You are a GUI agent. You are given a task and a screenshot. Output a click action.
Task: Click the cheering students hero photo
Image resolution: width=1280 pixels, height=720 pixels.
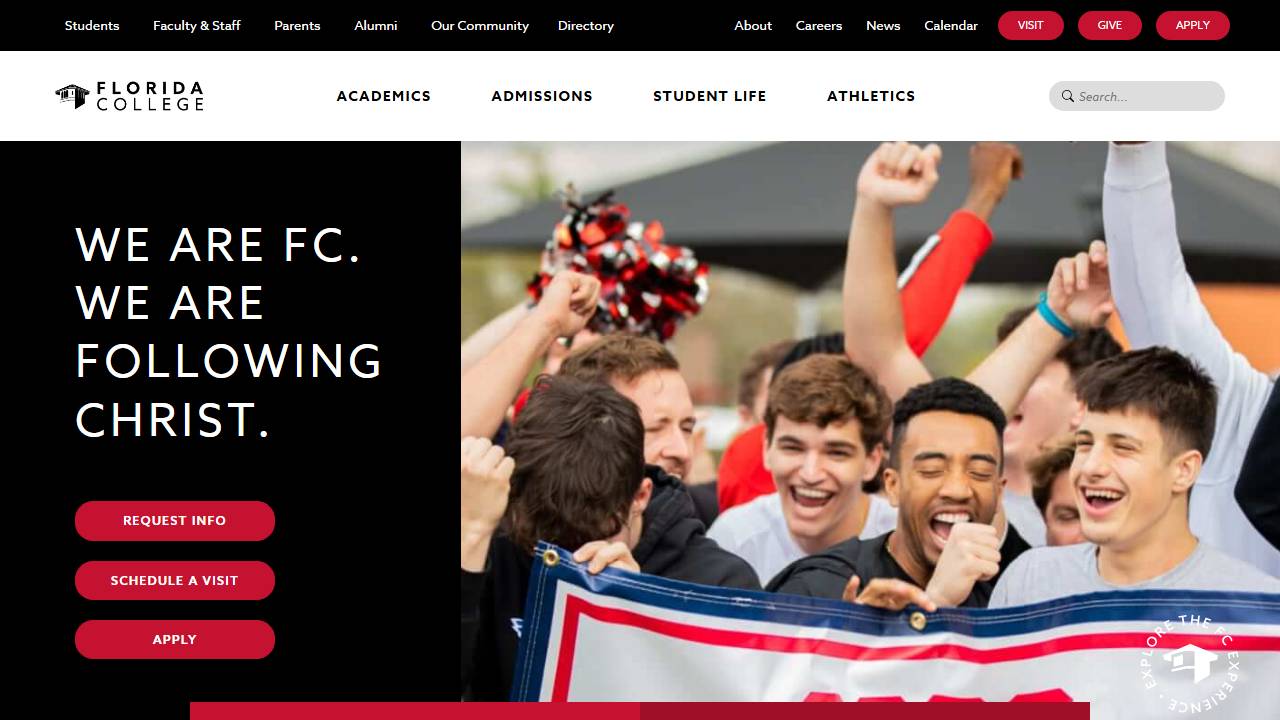870,421
